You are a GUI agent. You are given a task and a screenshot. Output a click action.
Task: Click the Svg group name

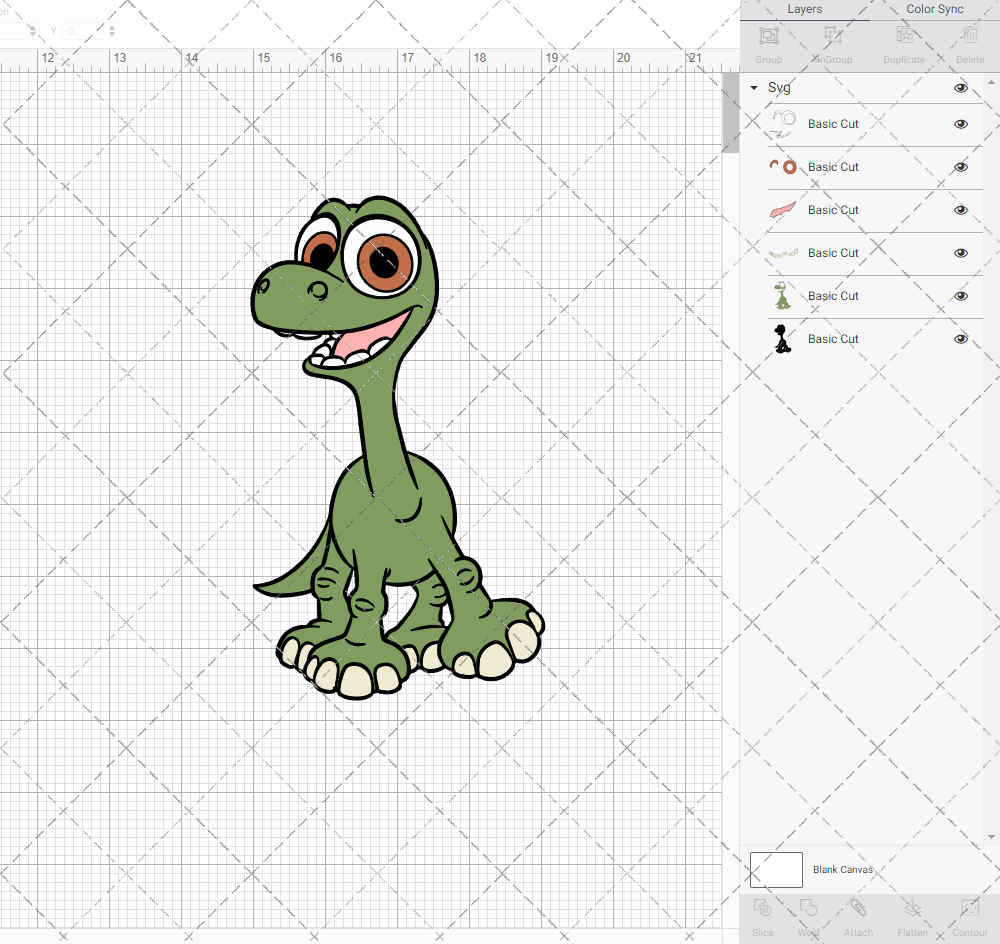click(779, 87)
